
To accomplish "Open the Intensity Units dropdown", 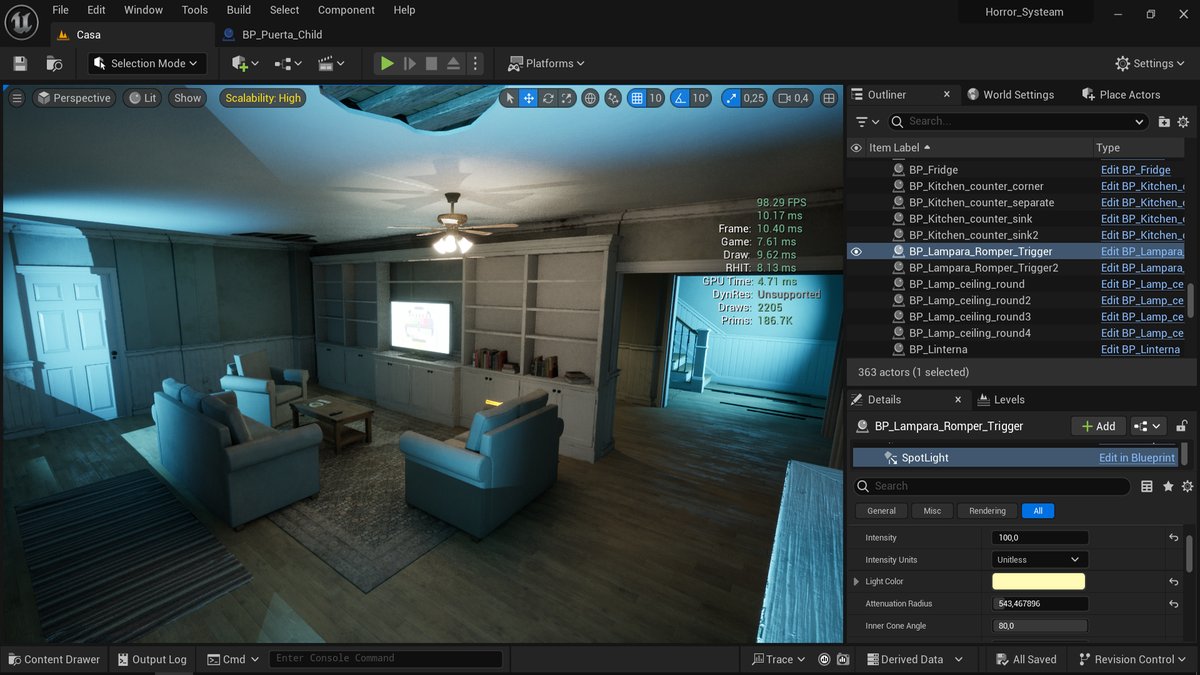I will pos(1040,560).
